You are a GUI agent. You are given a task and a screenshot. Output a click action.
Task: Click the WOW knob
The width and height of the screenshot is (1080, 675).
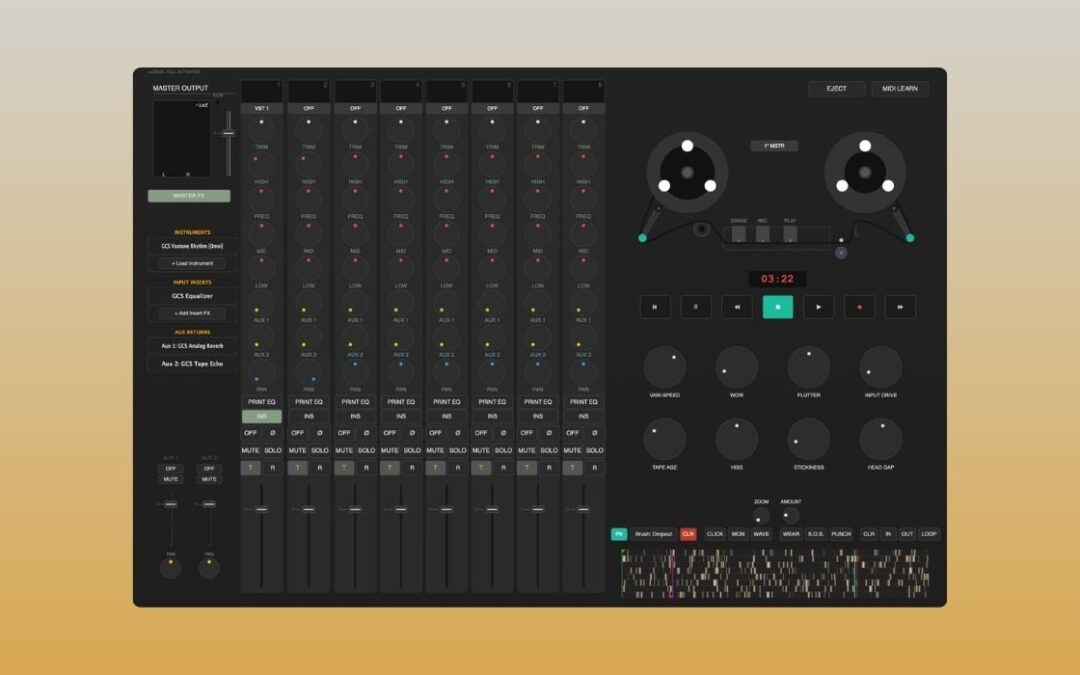coord(736,367)
